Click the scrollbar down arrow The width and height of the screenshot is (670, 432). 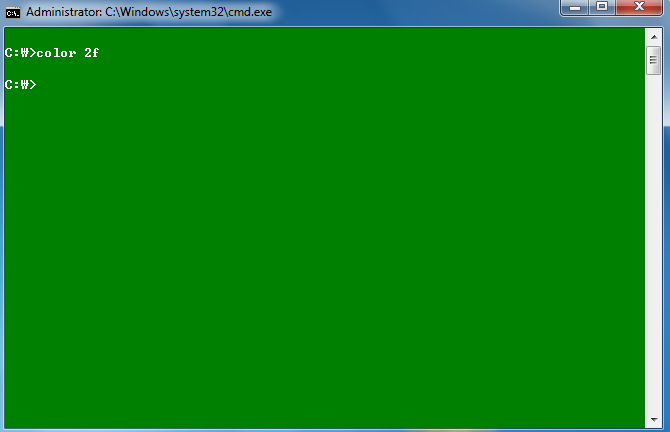[x=654, y=420]
